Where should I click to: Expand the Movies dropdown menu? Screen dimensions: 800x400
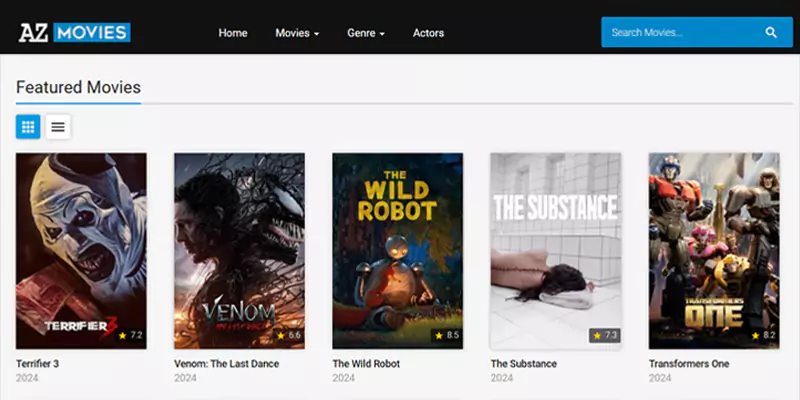point(297,33)
